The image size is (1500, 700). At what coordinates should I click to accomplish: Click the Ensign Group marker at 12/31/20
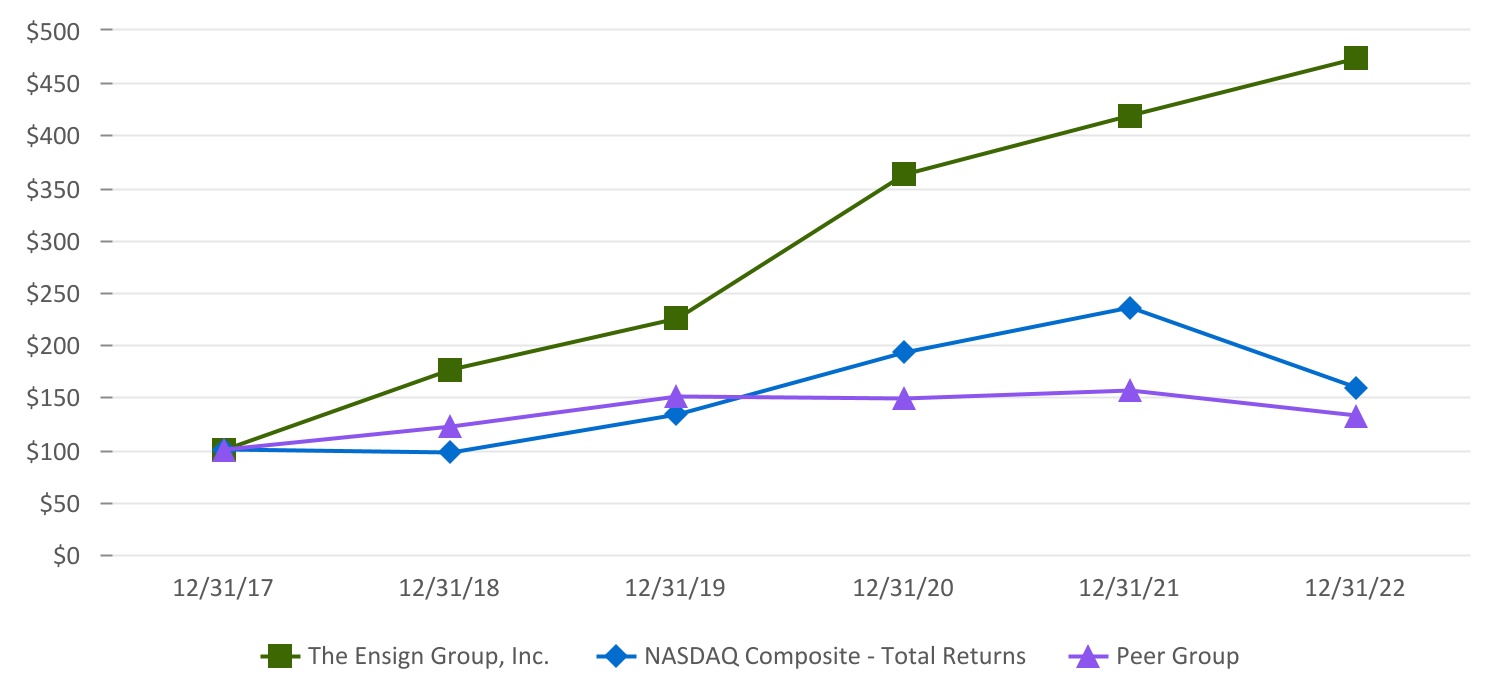[x=904, y=175]
